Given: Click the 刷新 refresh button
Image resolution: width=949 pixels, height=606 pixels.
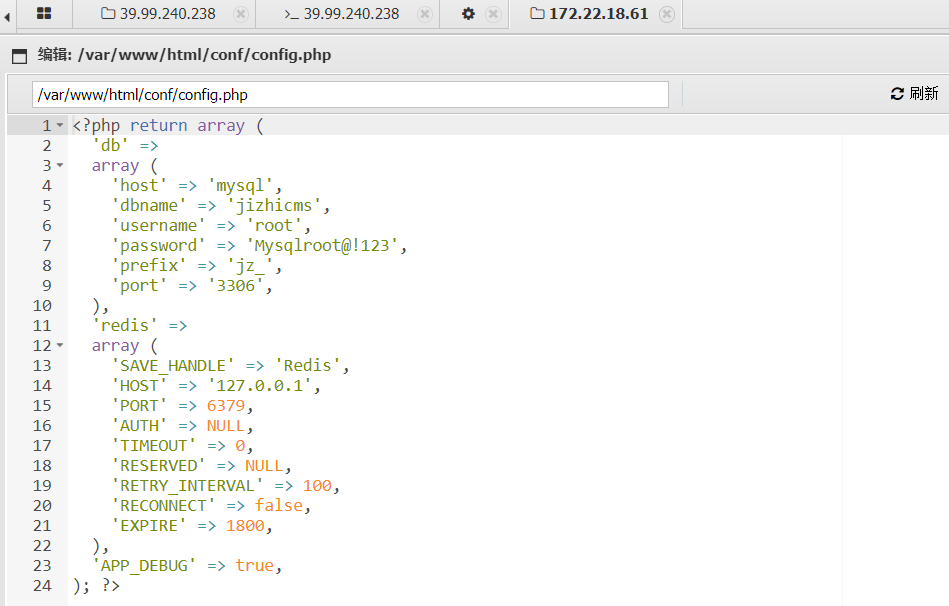Looking at the screenshot, I should [x=914, y=93].
